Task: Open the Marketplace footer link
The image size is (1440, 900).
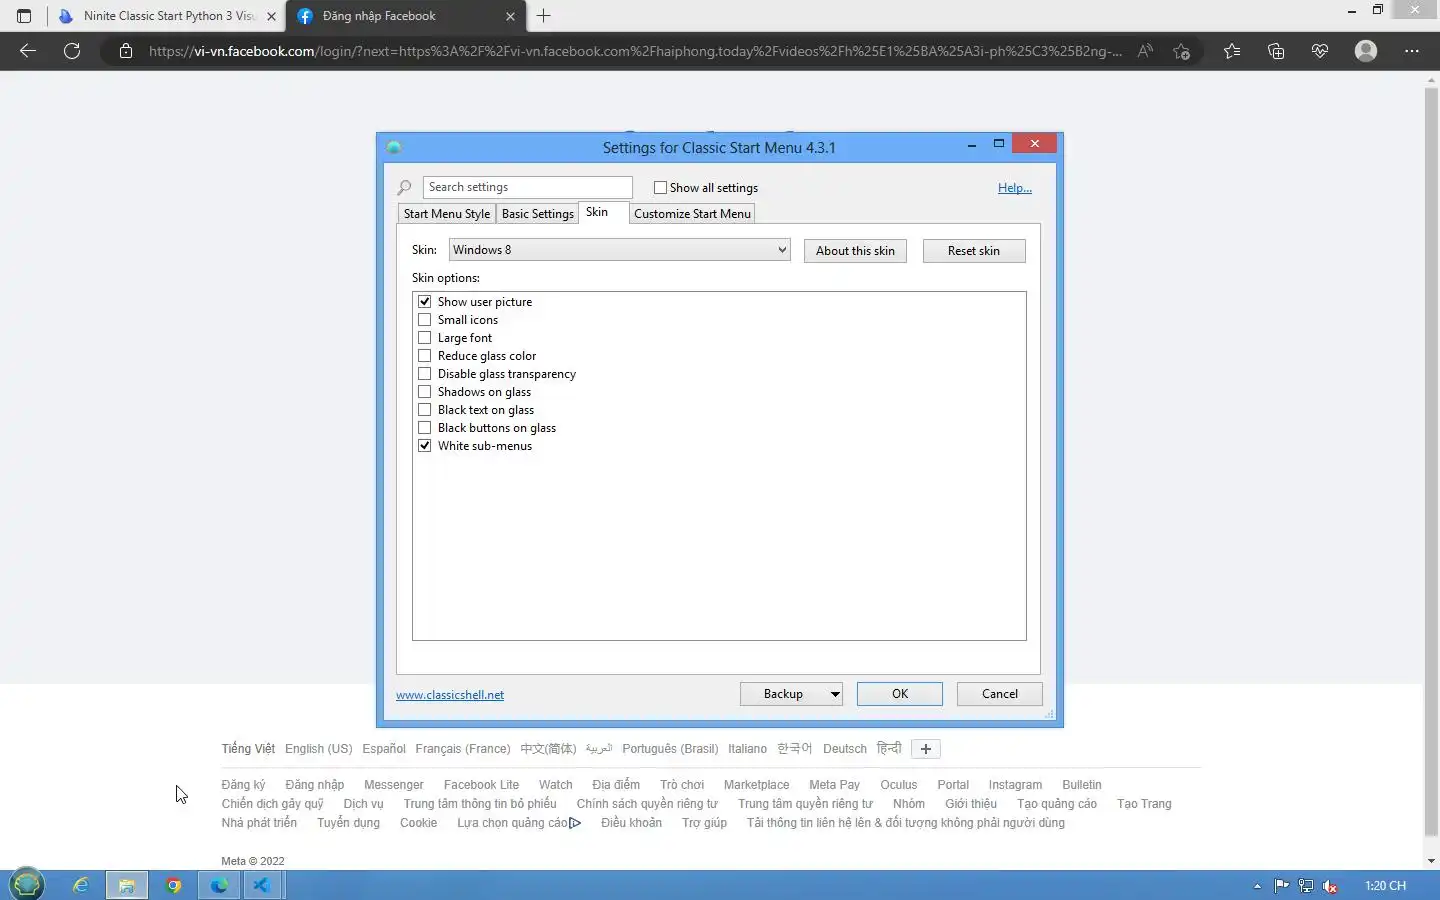Action: tap(756, 785)
